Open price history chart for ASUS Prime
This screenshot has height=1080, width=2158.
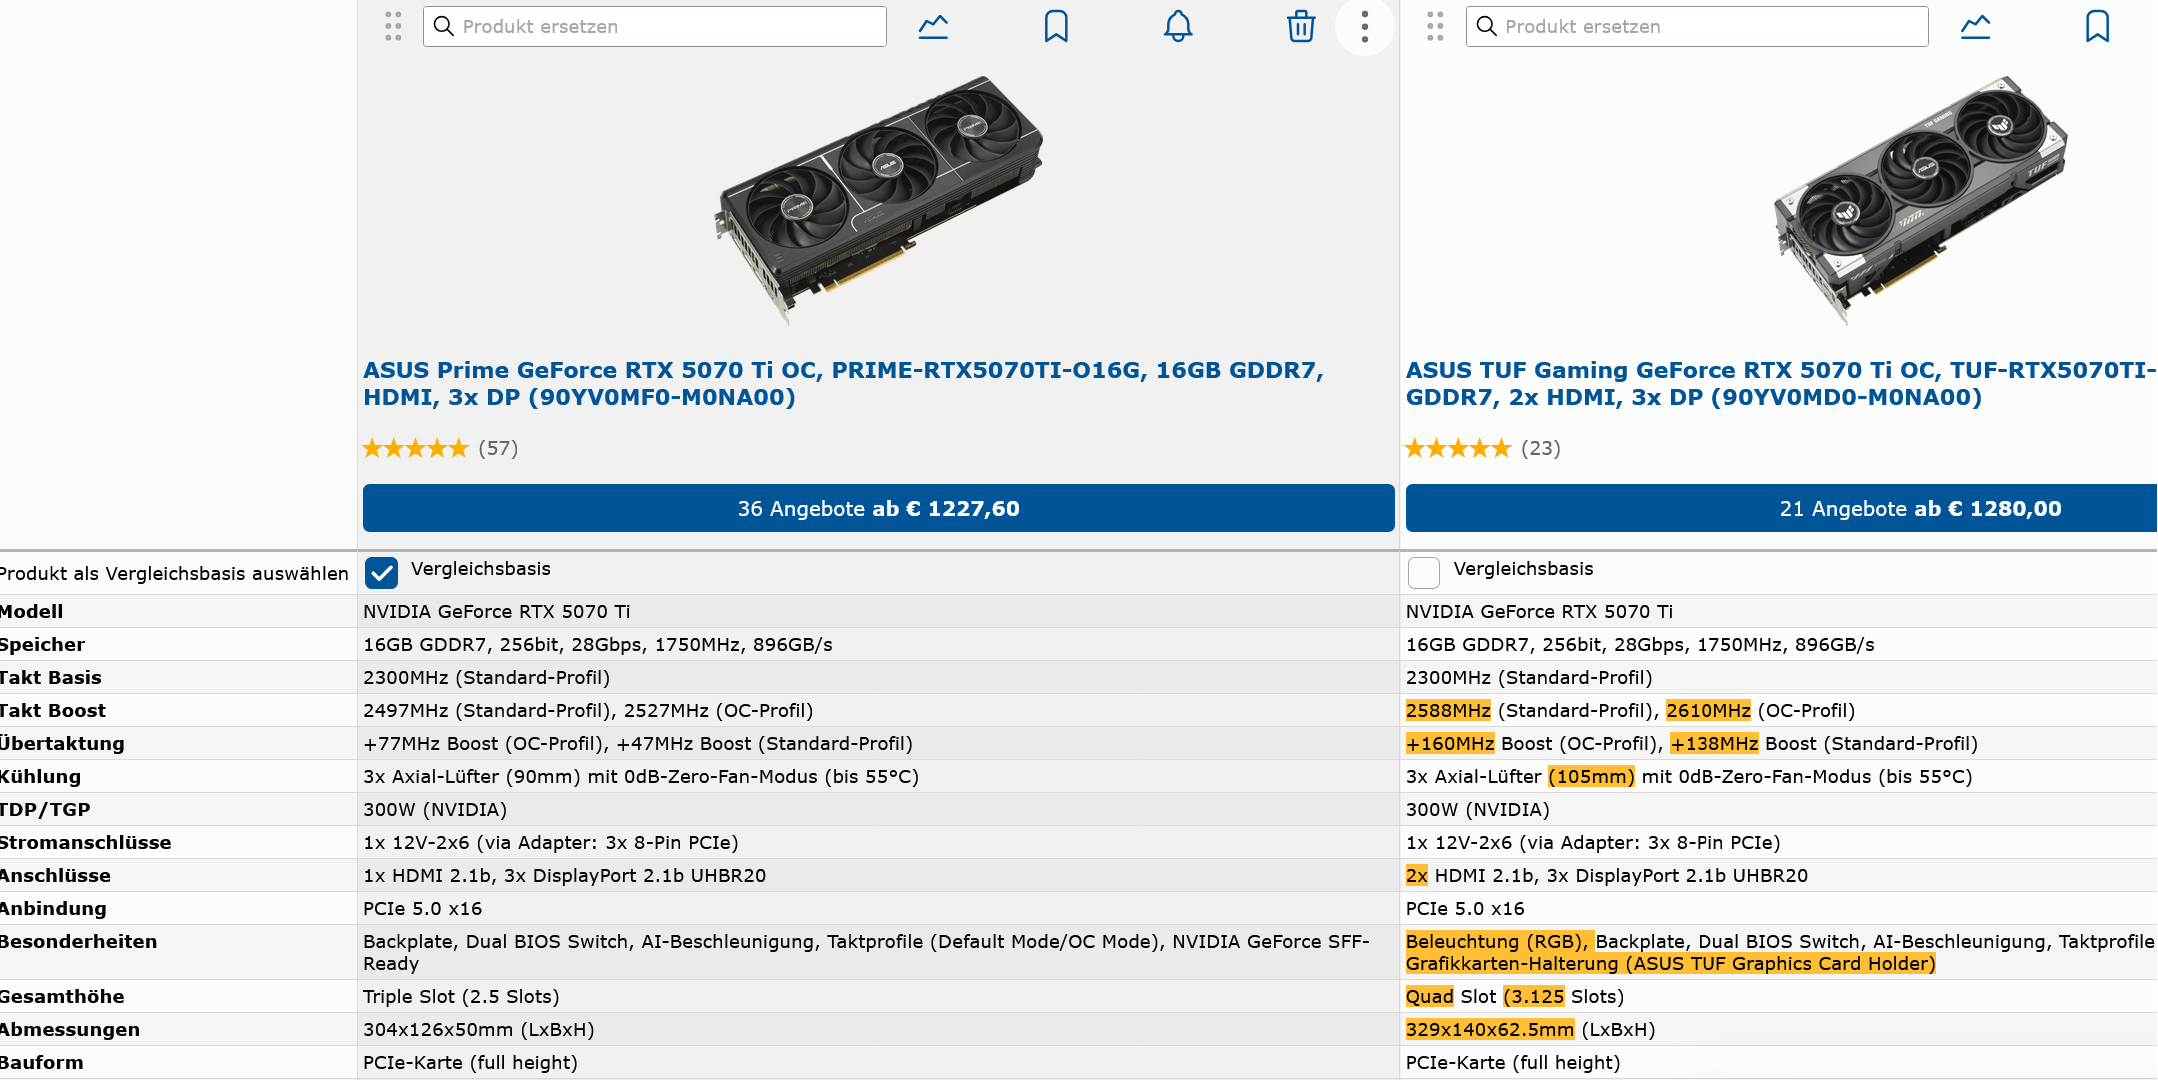[x=933, y=26]
